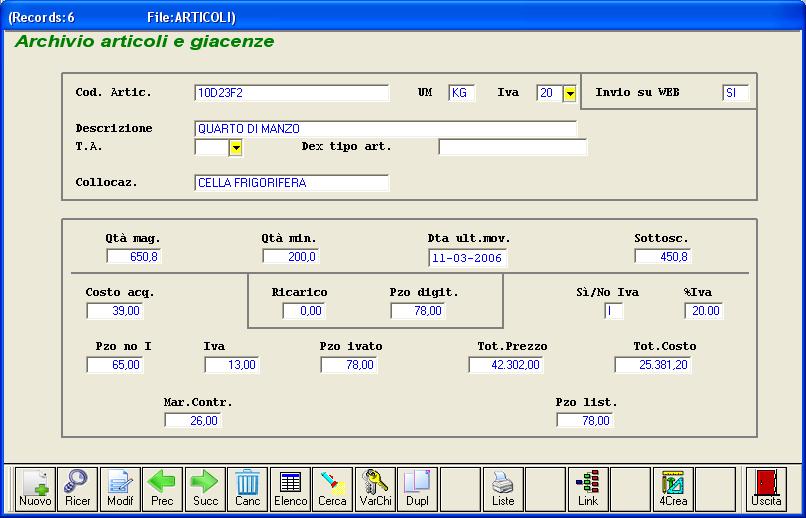Image resolution: width=806 pixels, height=518 pixels.
Task: Click the %Iva field 20.00
Action: 704,311
